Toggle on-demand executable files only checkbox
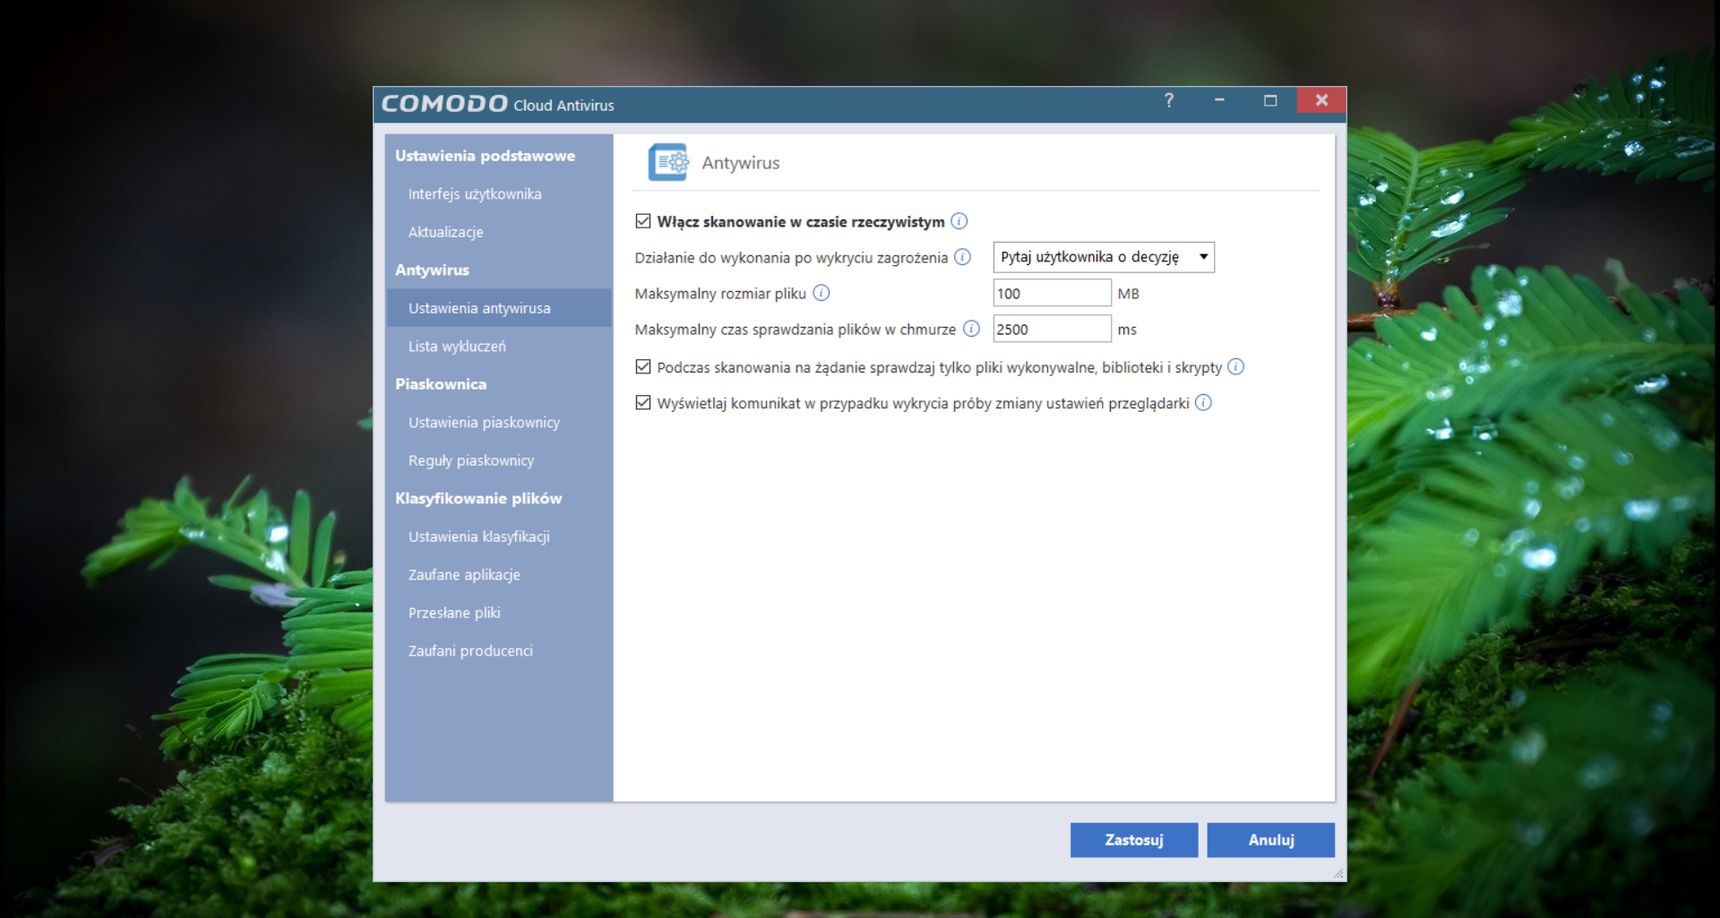This screenshot has height=918, width=1720. (643, 367)
